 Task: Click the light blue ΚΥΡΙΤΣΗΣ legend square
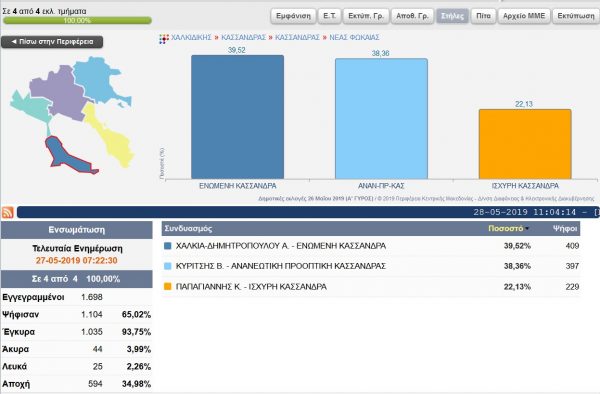(x=167, y=266)
